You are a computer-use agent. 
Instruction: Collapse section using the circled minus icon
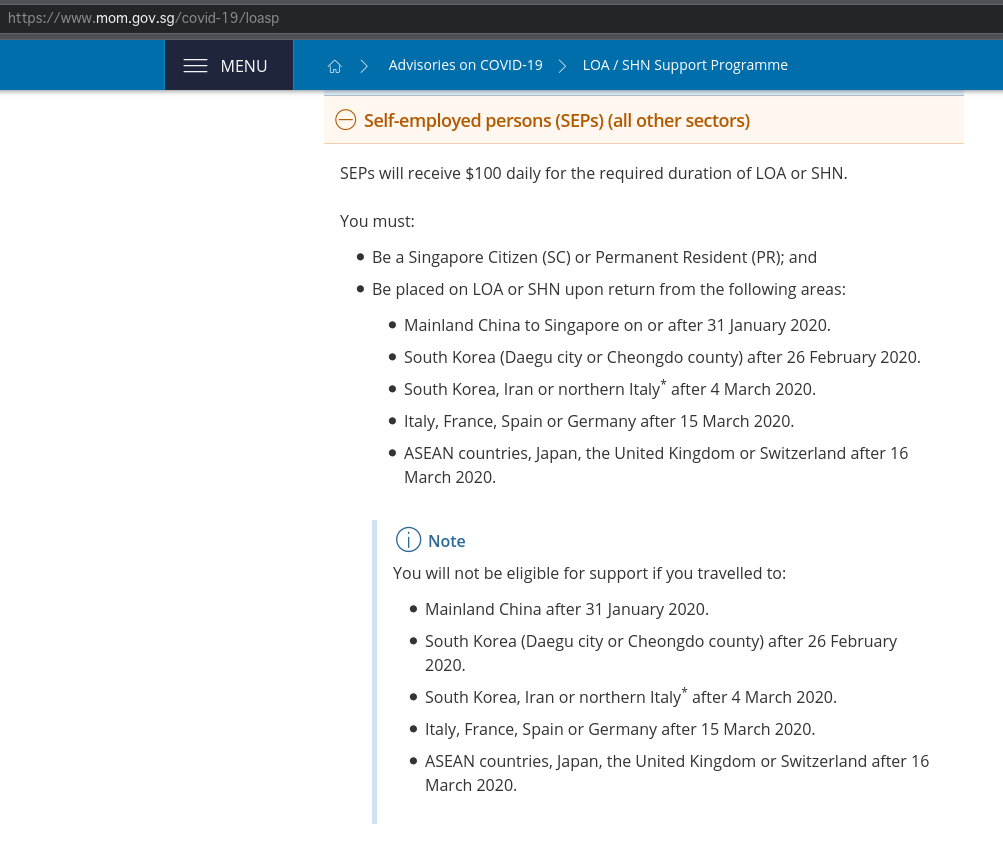[x=345, y=121]
